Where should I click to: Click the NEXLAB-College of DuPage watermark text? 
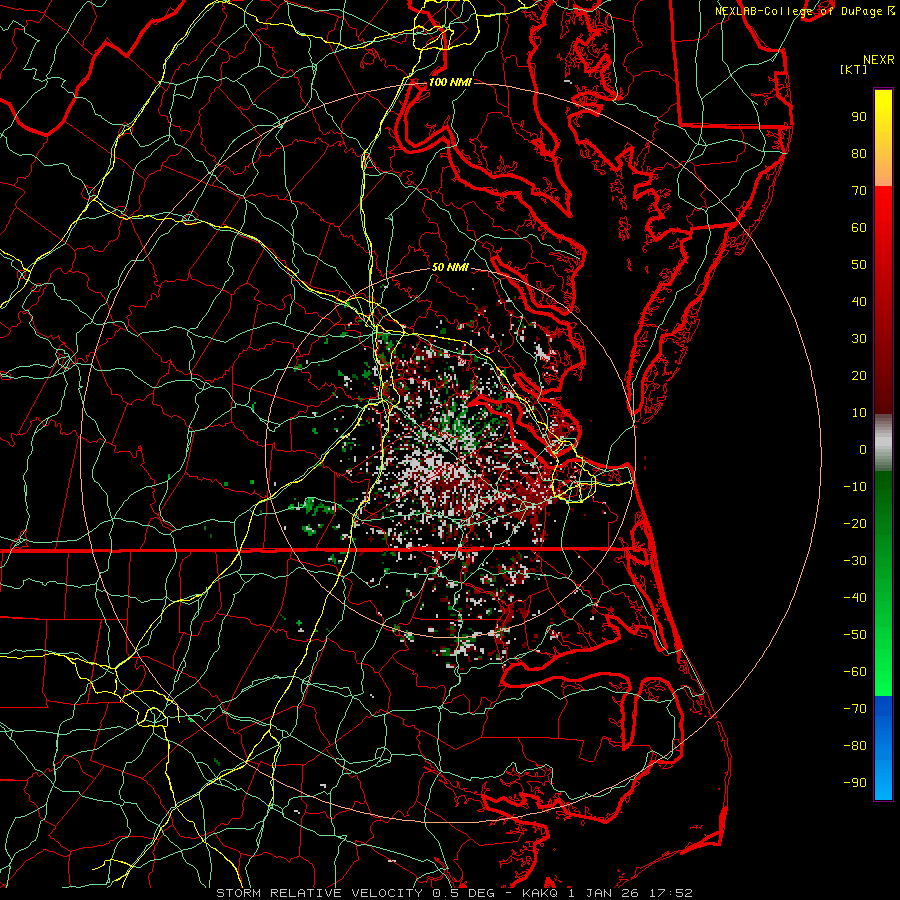[x=798, y=11]
